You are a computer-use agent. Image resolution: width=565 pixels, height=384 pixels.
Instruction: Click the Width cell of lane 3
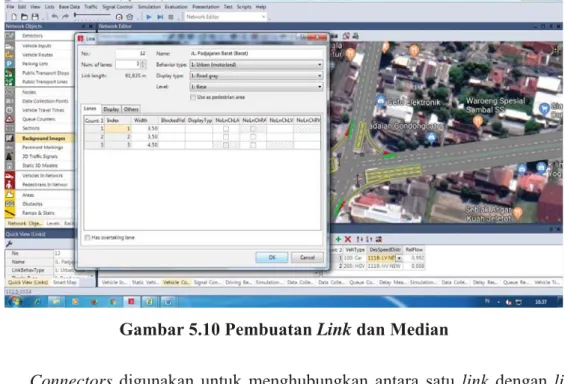click(145, 145)
